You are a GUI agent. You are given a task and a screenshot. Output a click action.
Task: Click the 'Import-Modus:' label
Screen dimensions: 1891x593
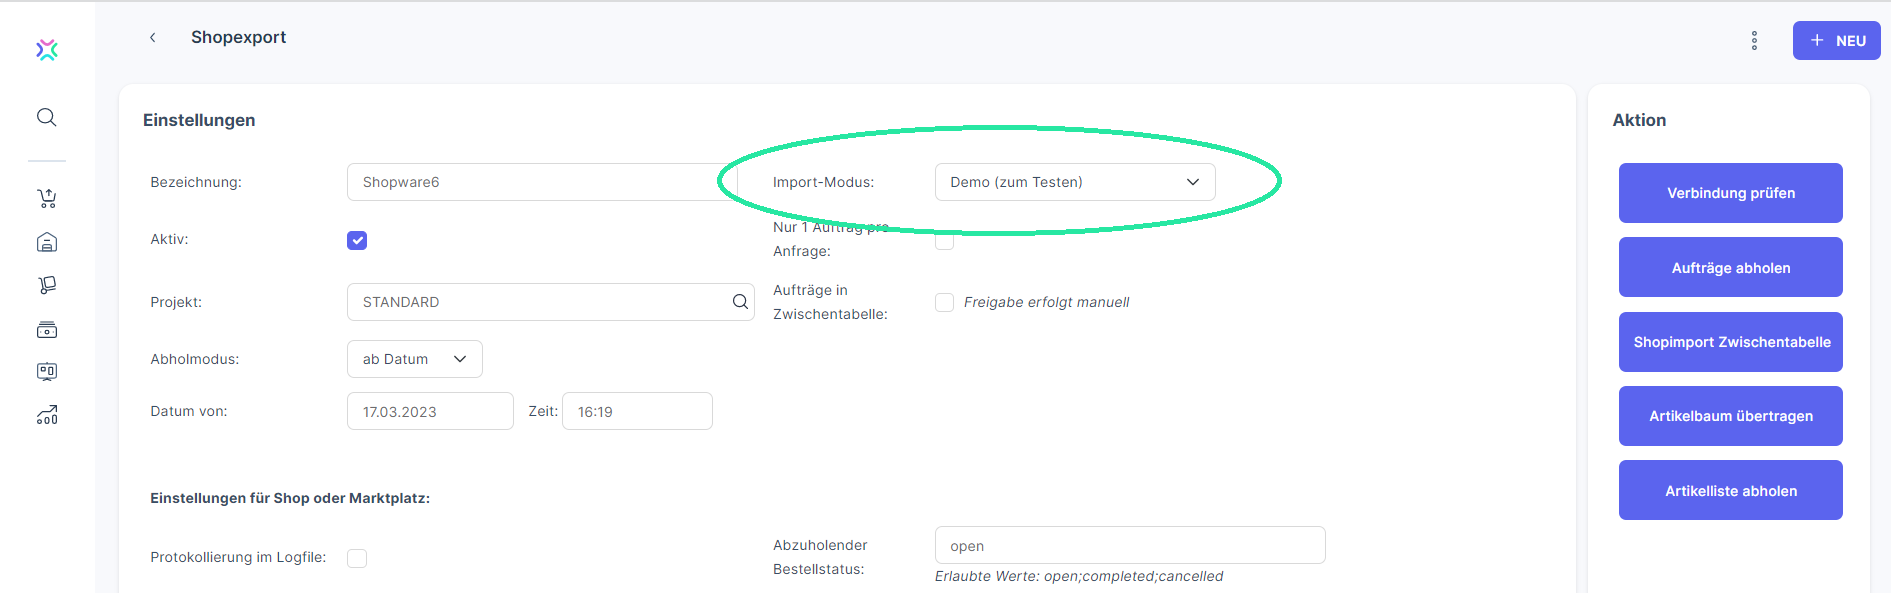(823, 182)
